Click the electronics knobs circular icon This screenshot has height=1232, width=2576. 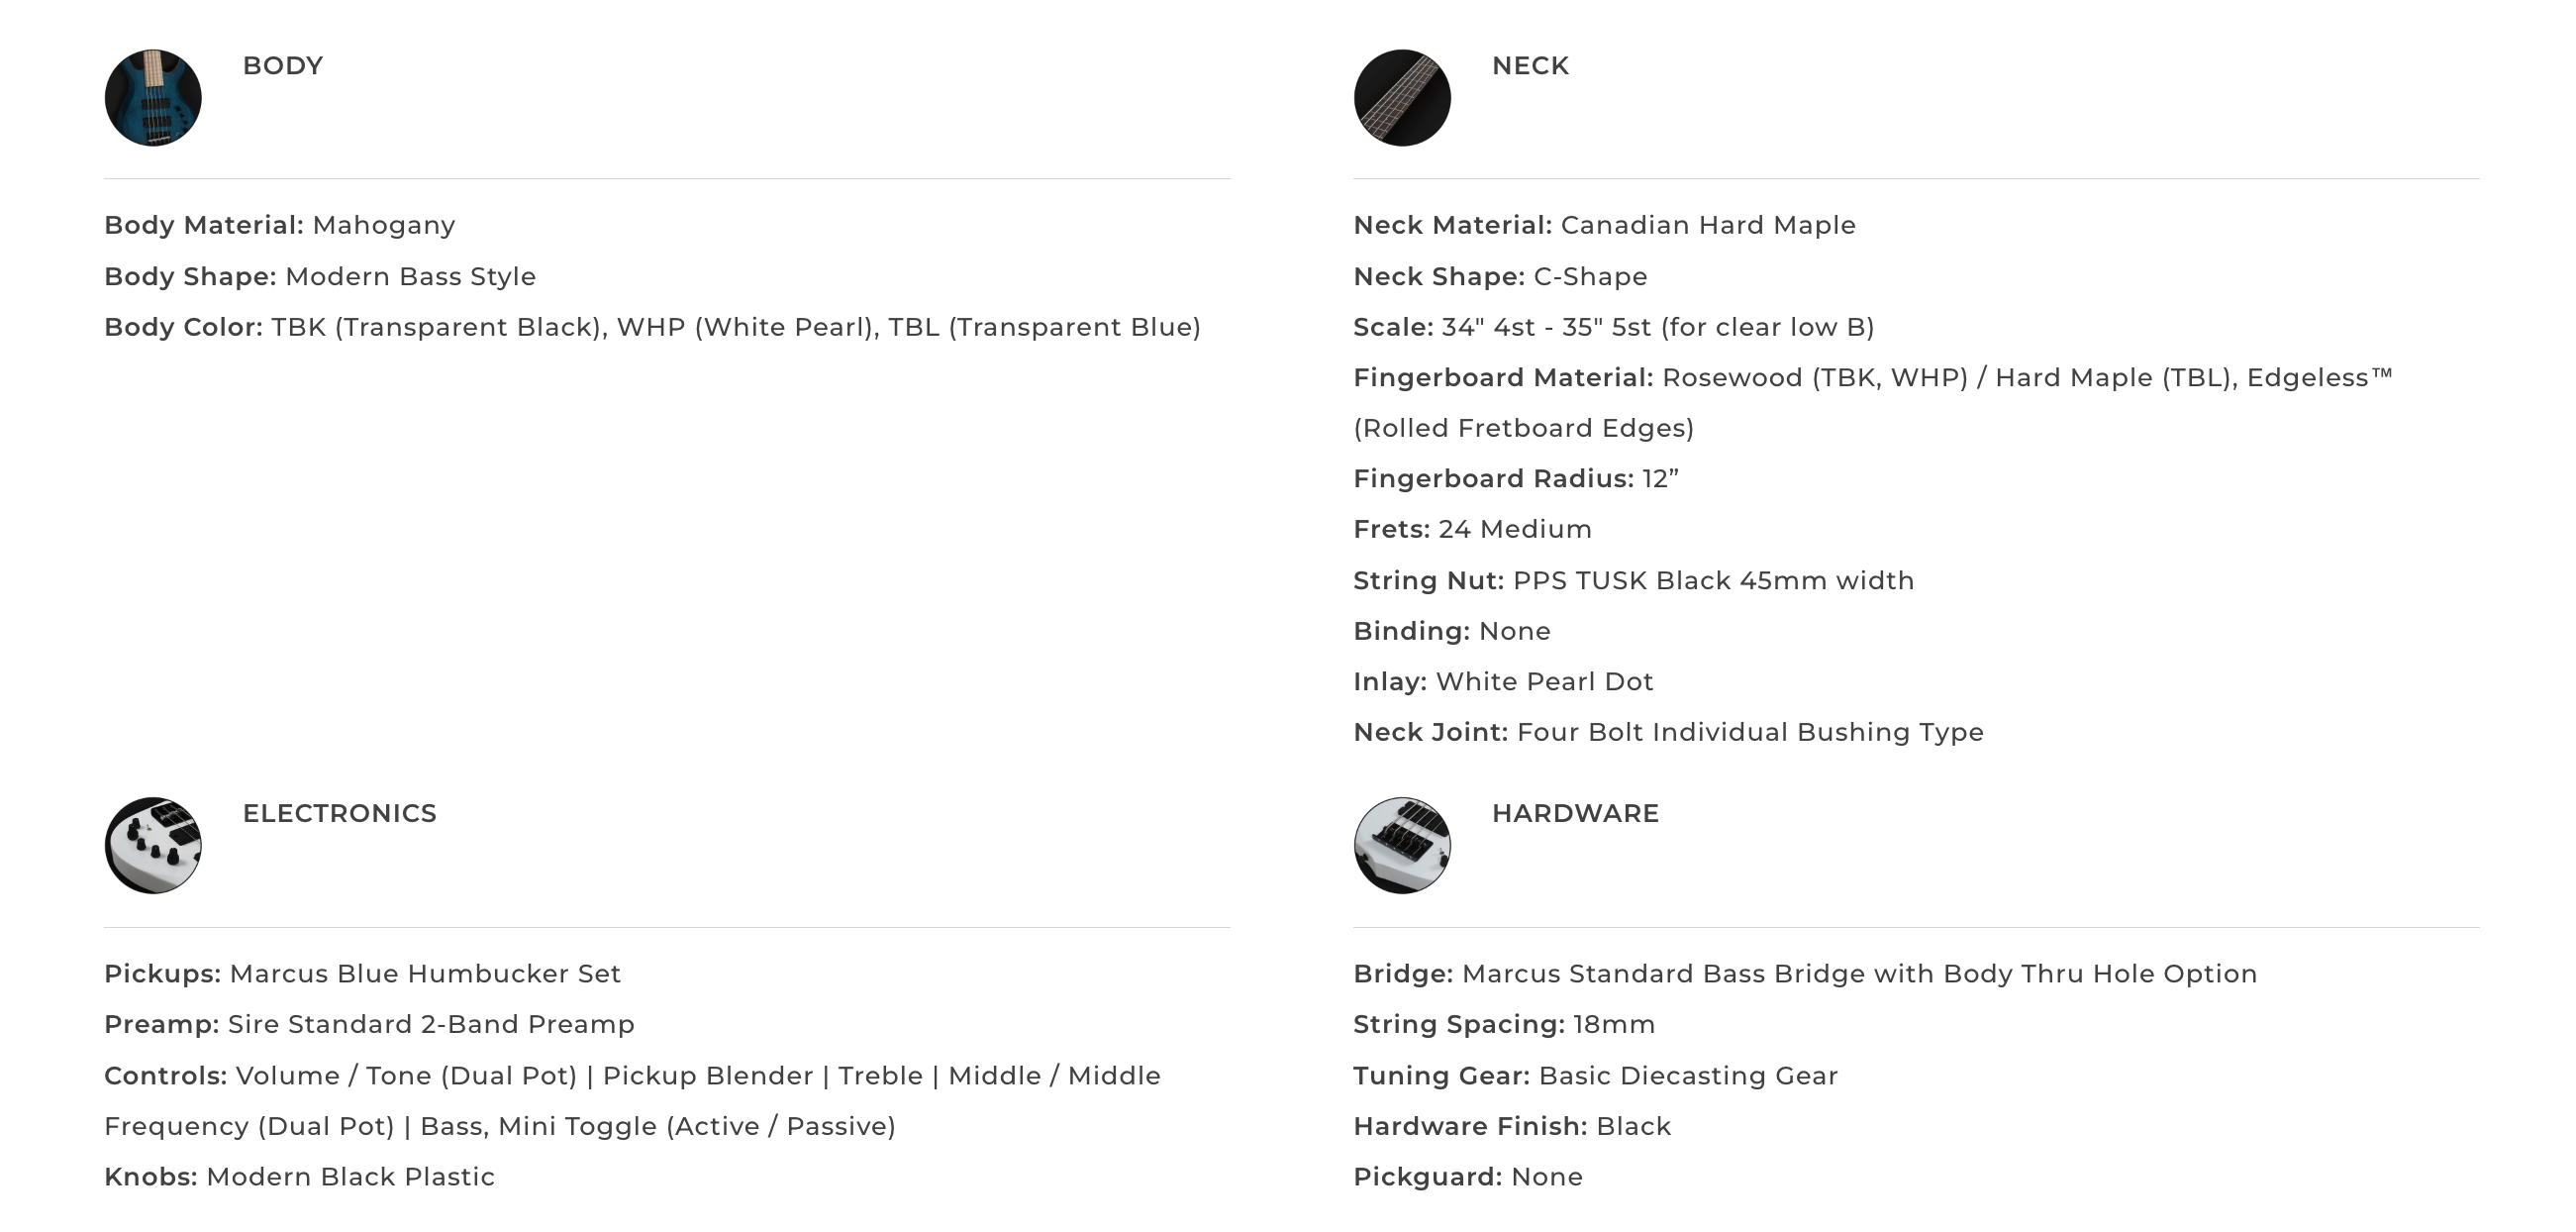click(x=153, y=846)
